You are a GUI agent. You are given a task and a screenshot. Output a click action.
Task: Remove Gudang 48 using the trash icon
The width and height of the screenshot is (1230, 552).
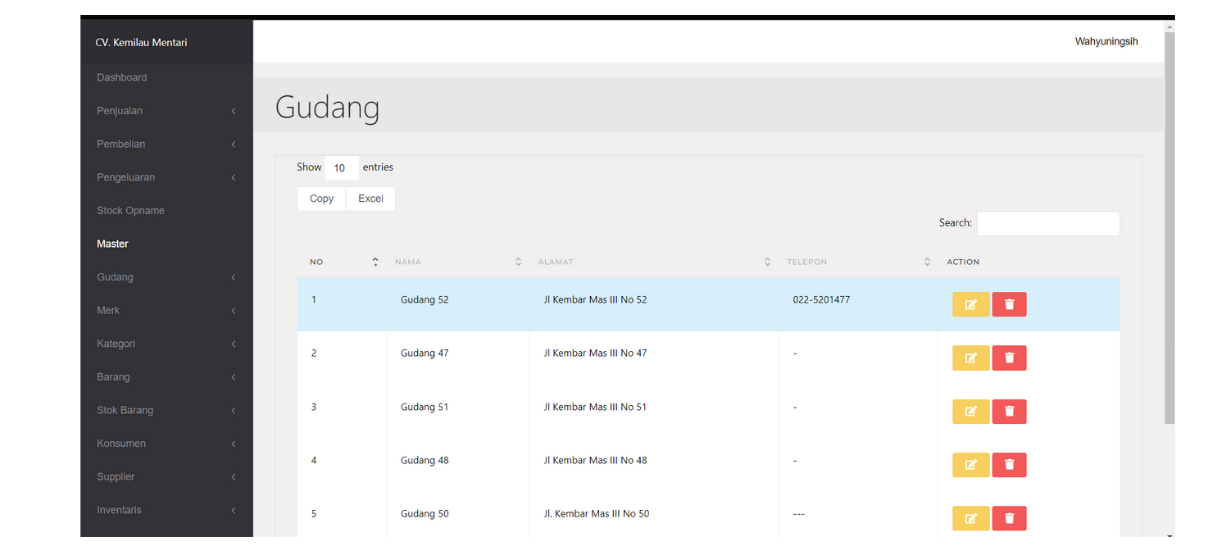[x=1009, y=465]
